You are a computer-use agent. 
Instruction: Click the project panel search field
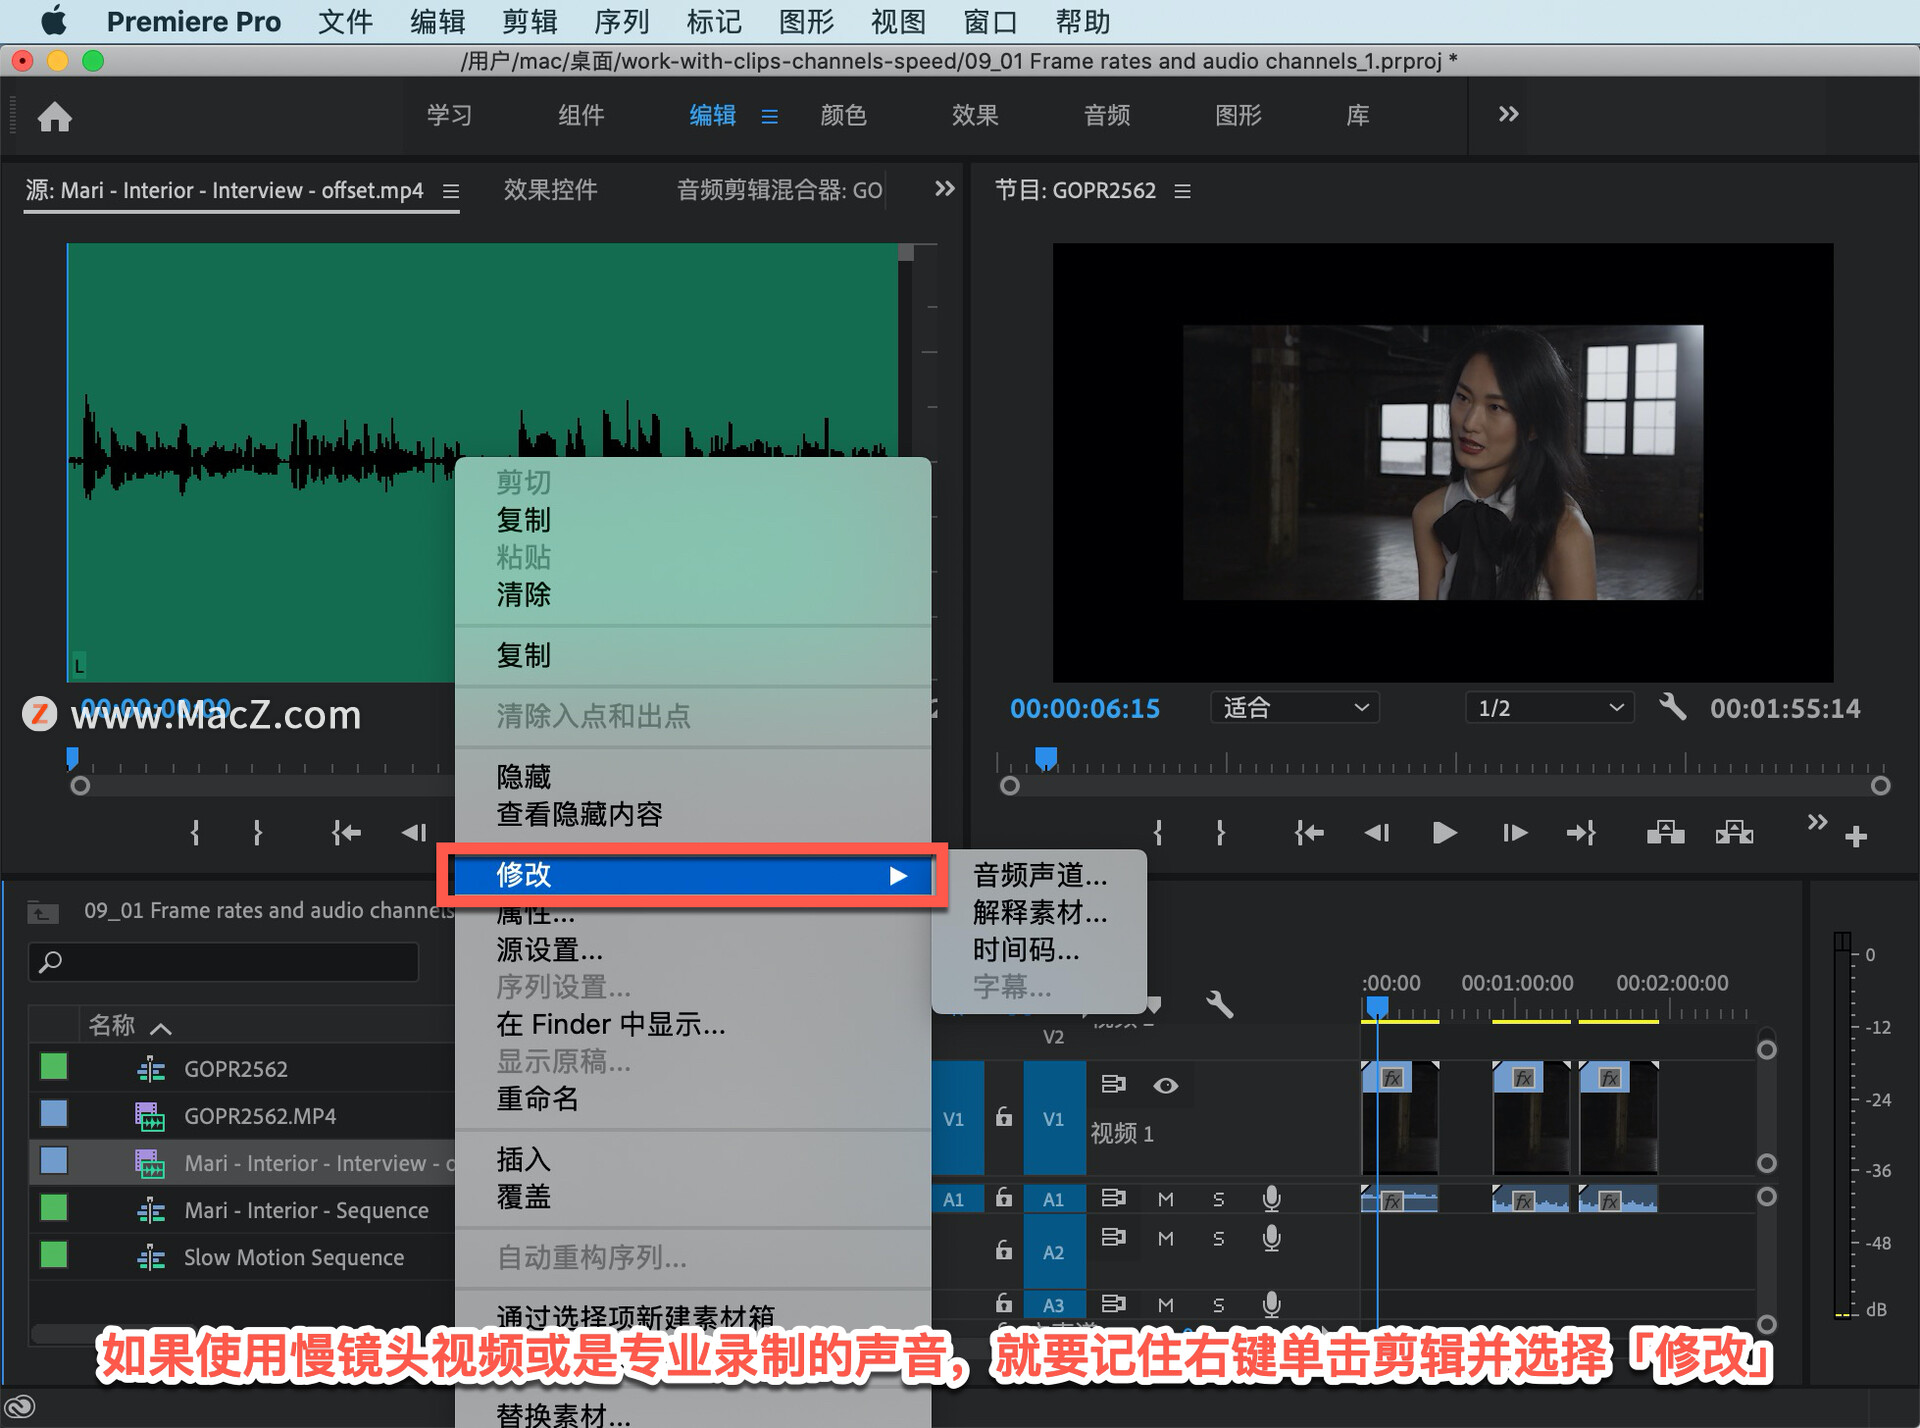[x=225, y=962]
